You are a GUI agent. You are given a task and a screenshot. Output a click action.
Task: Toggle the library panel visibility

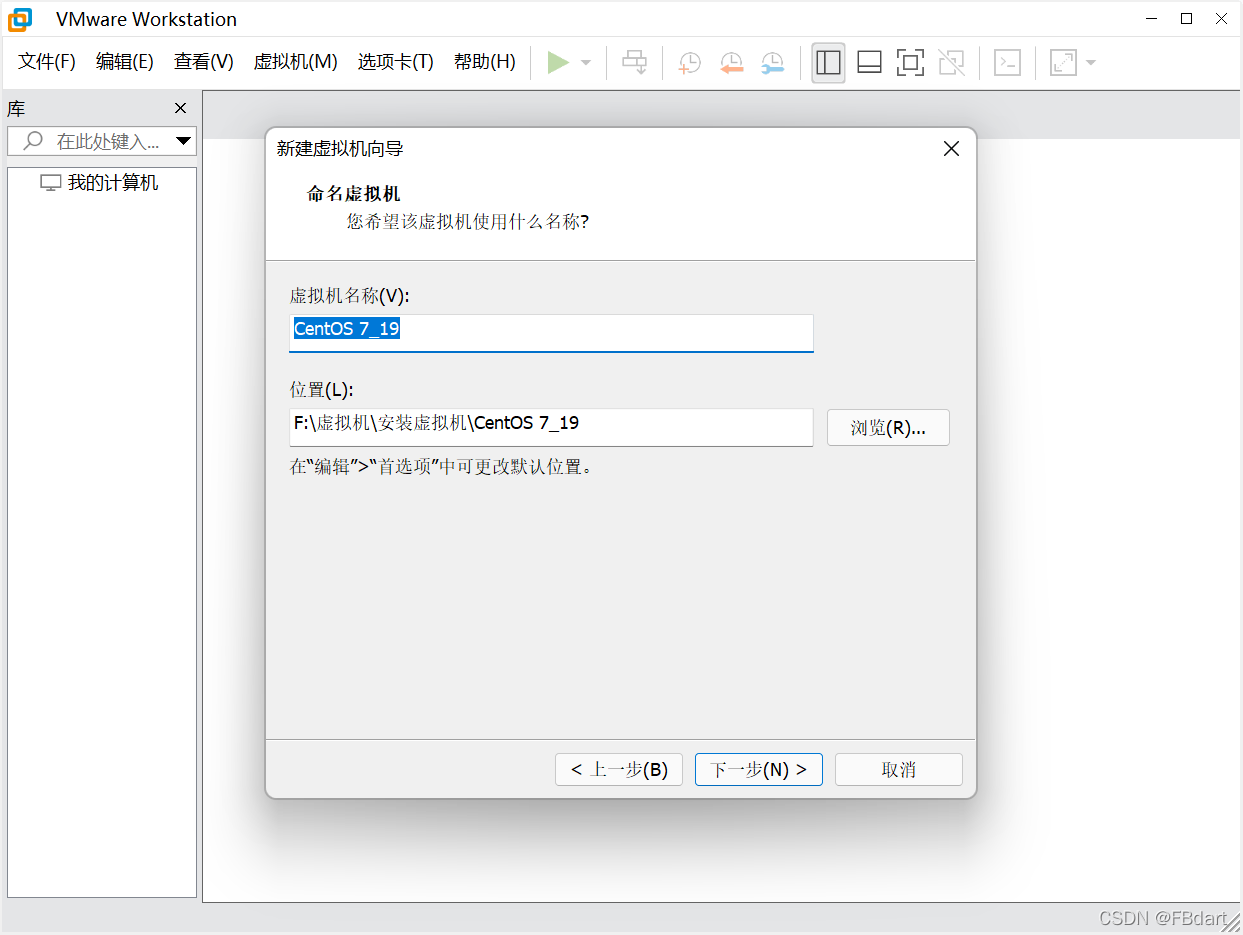[x=828, y=62]
